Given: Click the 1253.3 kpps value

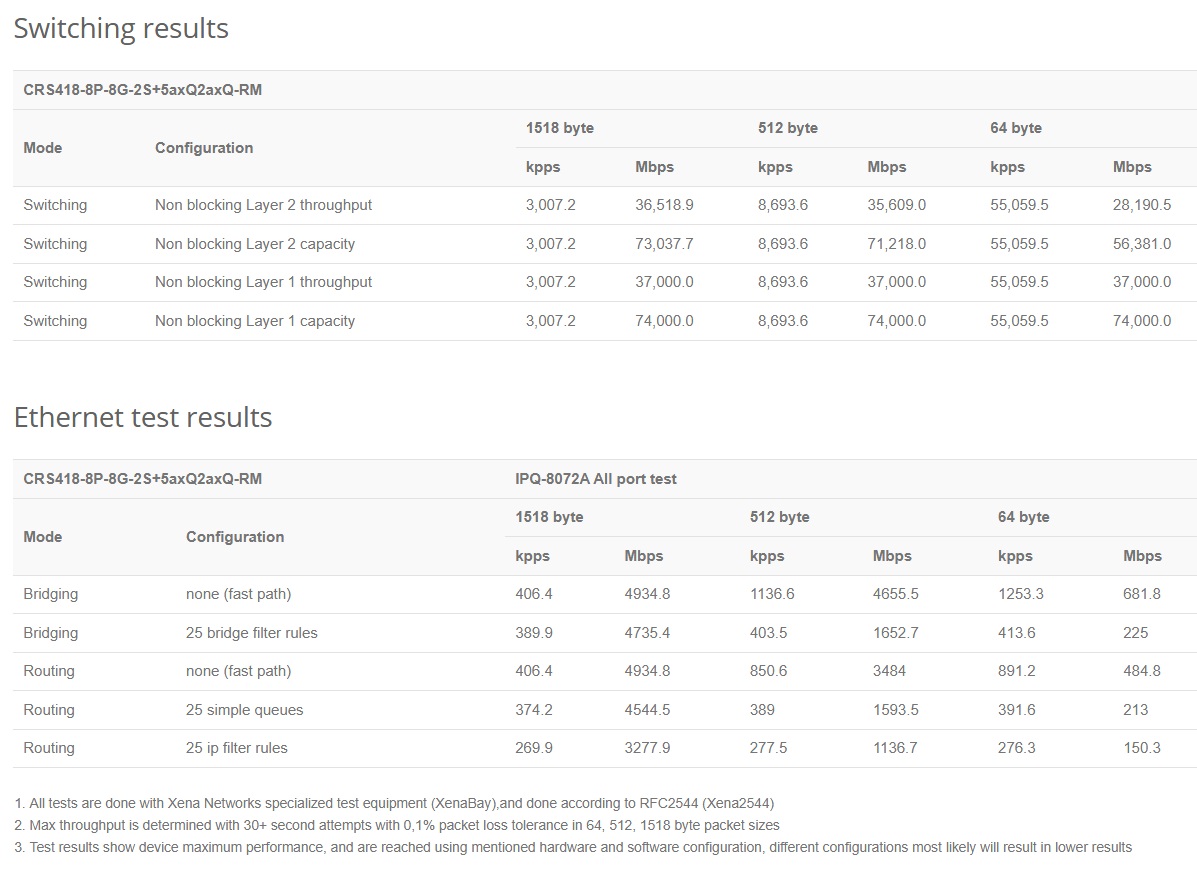Looking at the screenshot, I should coord(1020,594).
